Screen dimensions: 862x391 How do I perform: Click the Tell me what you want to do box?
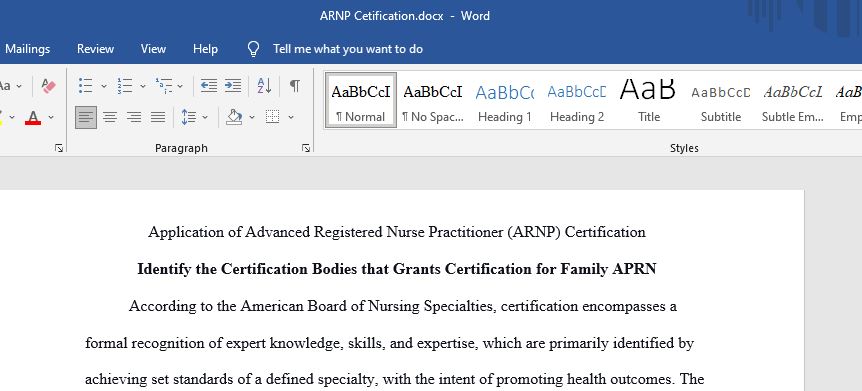(x=348, y=49)
